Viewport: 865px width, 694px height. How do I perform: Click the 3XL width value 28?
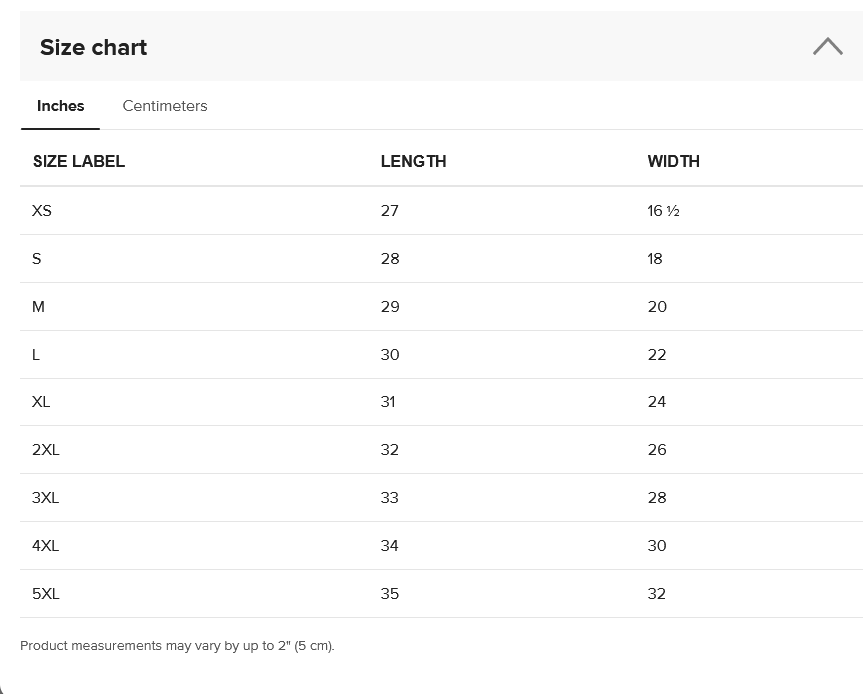coord(657,498)
